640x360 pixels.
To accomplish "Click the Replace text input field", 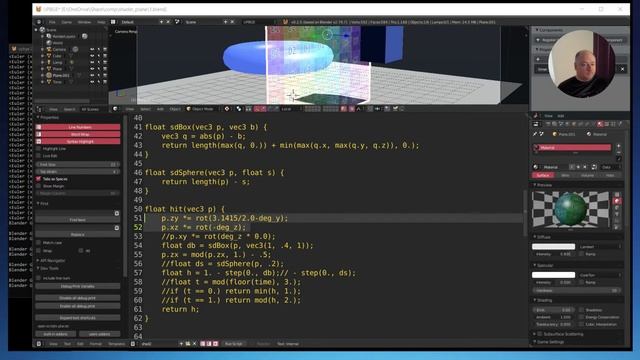I will click(75, 228).
